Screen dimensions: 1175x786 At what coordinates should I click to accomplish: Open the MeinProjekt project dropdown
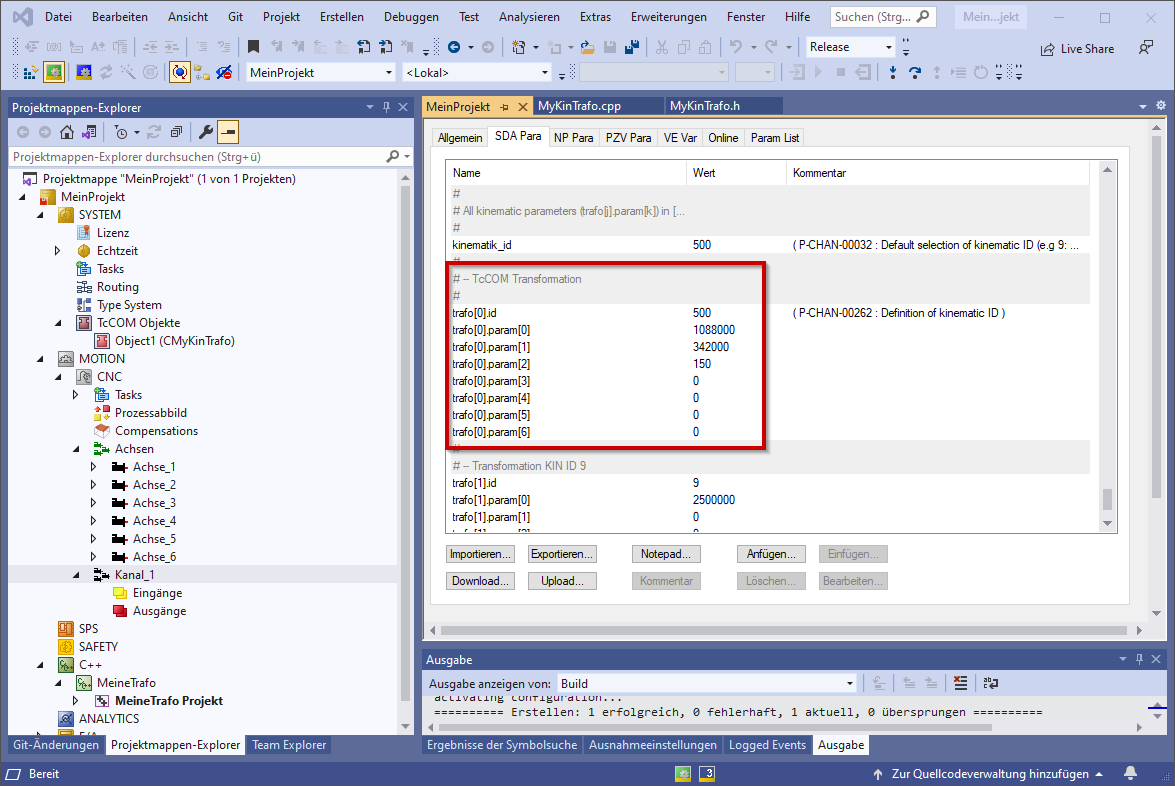(388, 73)
